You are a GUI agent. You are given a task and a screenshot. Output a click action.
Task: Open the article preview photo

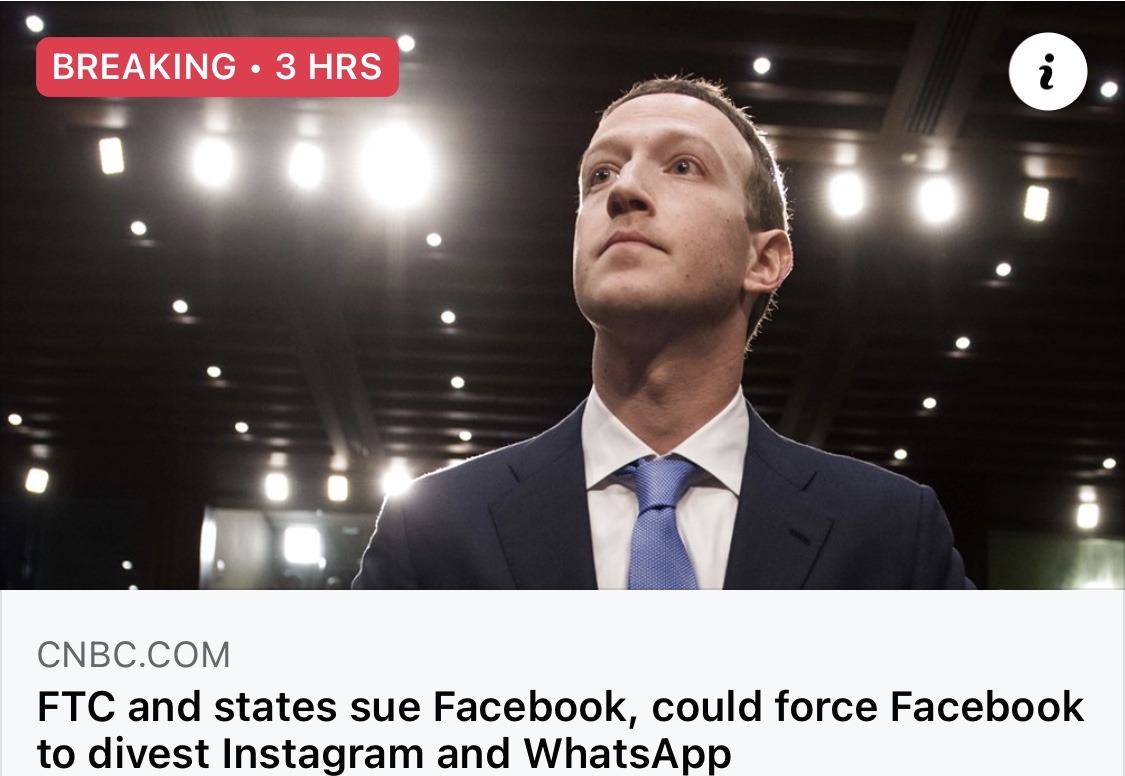tap(562, 295)
